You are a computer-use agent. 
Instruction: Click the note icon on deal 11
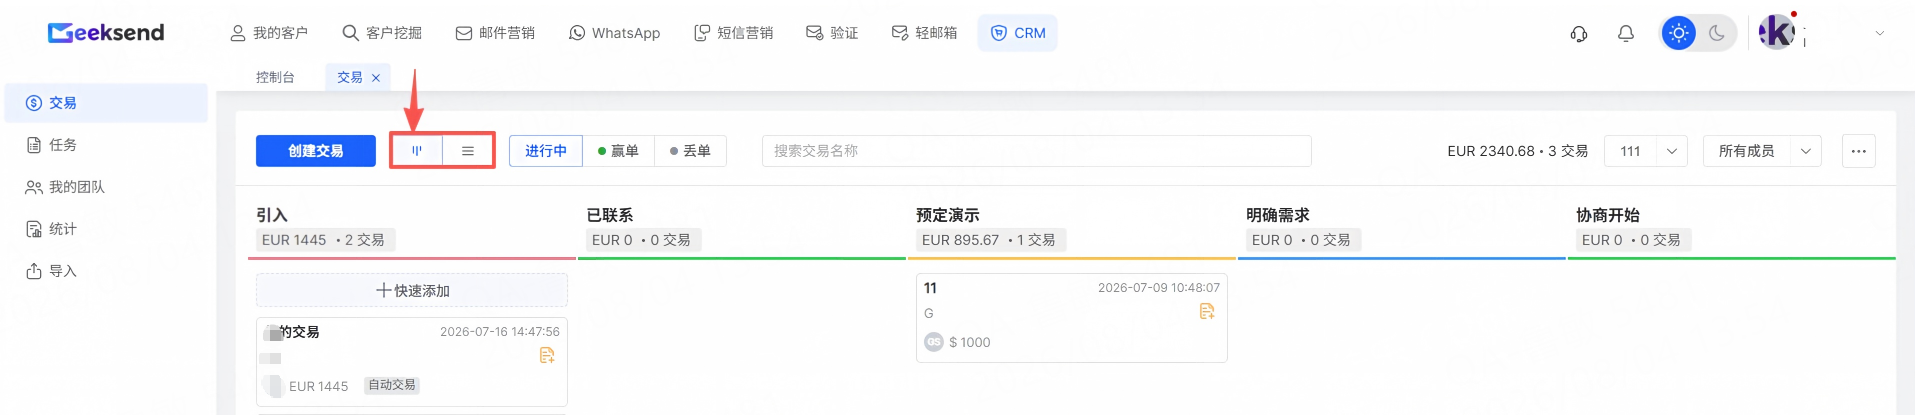1207,312
